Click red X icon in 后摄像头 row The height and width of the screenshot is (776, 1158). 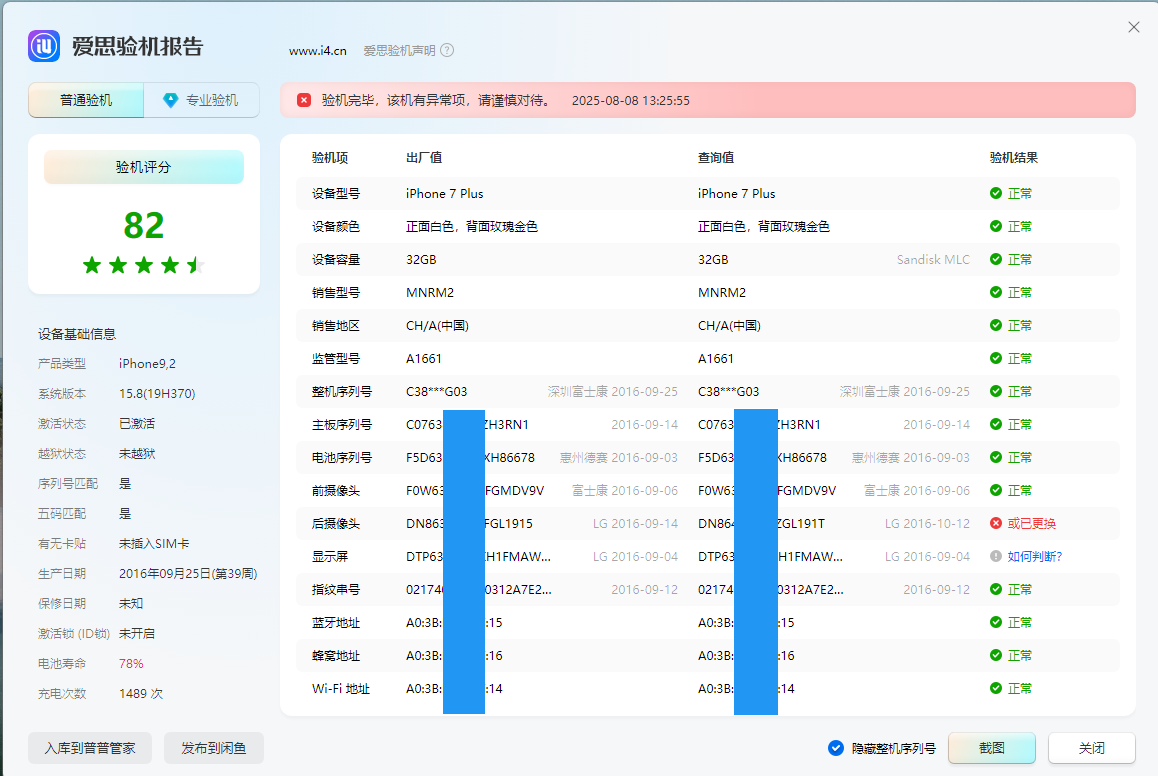pos(996,523)
